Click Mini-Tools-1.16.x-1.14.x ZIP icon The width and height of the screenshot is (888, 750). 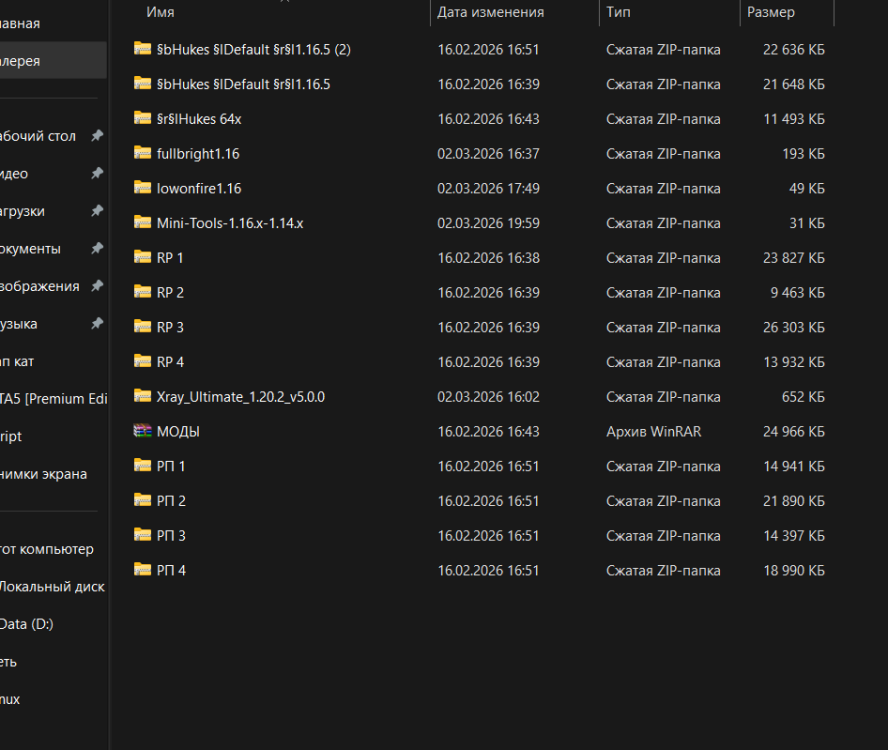click(142, 222)
